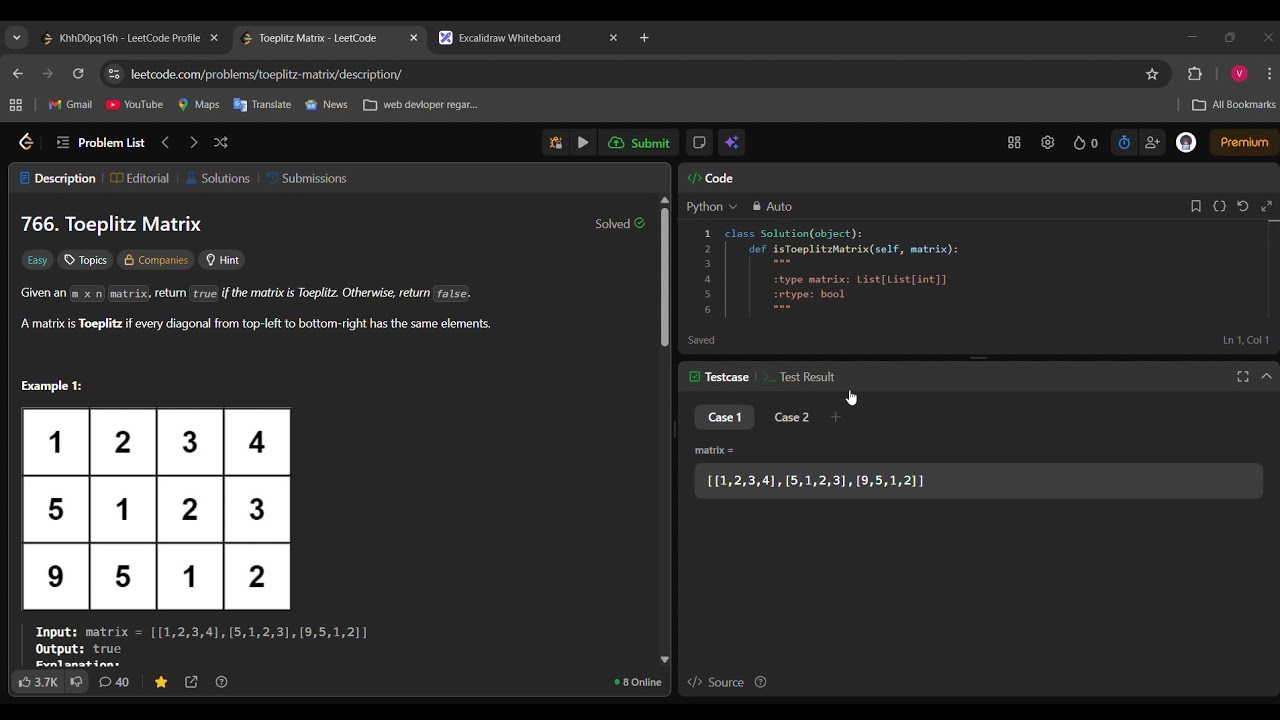
Task: Switch to the Test Result tab
Action: point(798,377)
